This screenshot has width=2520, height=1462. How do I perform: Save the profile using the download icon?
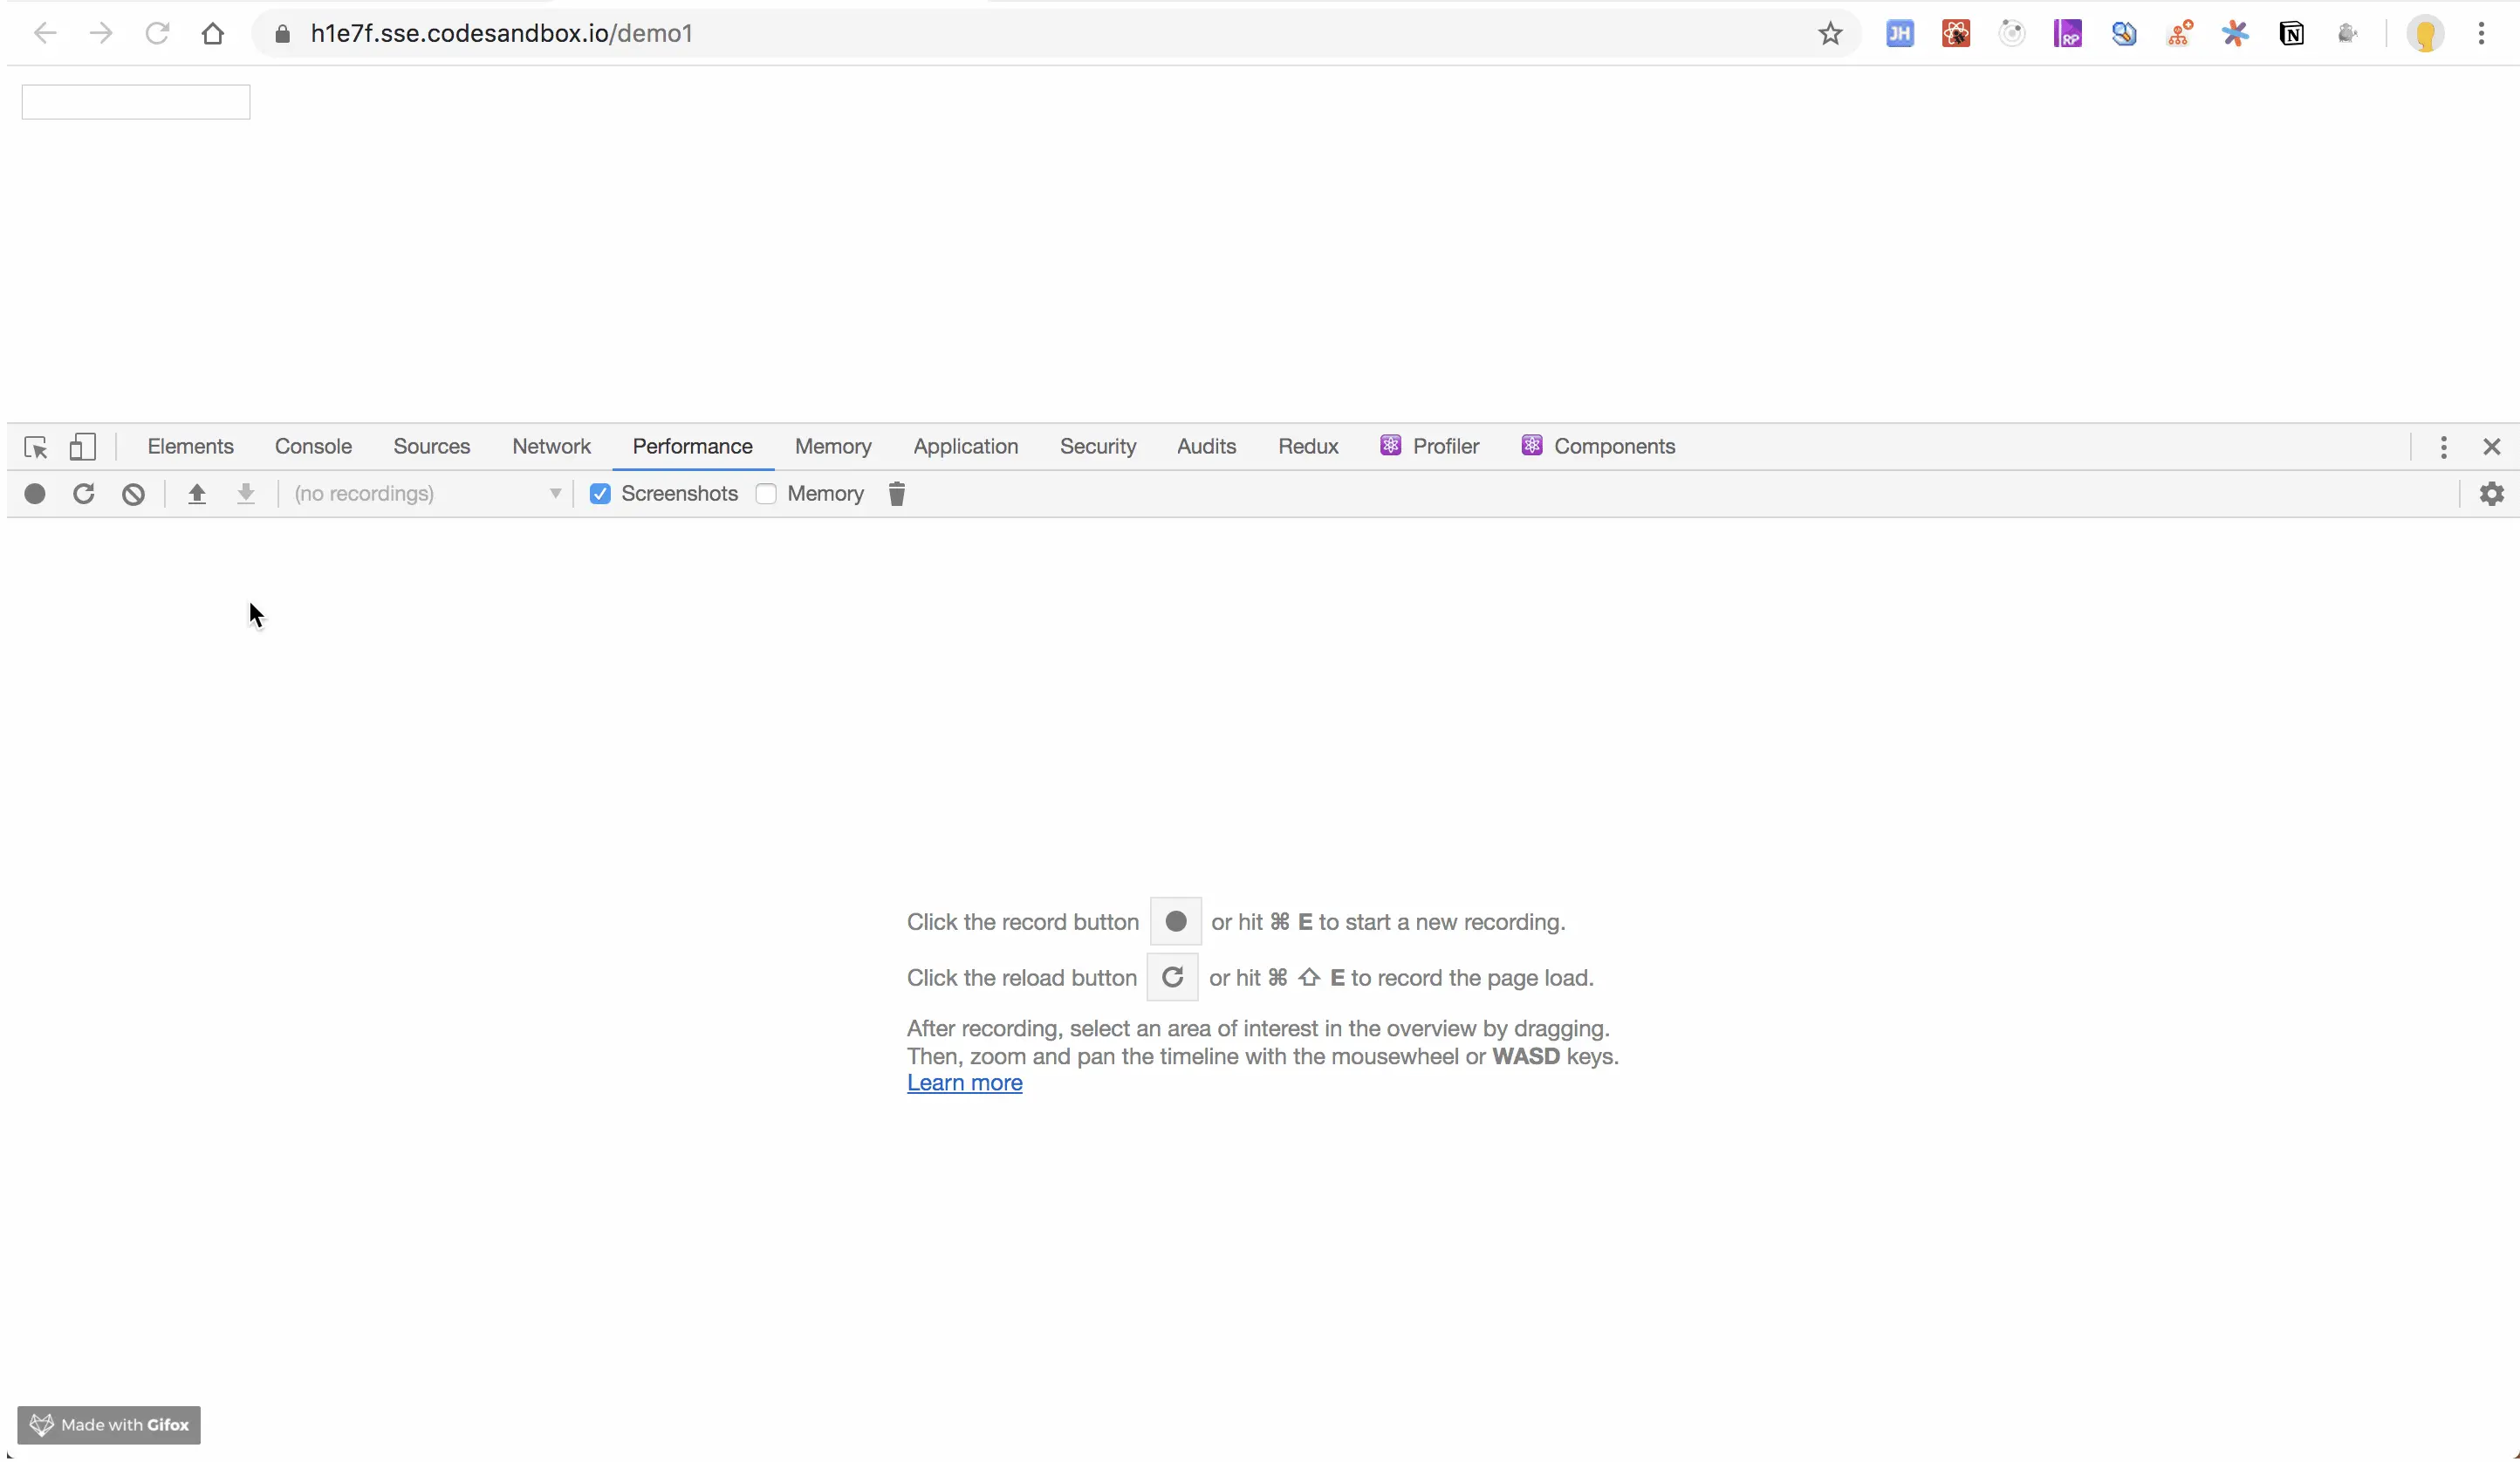(x=246, y=494)
